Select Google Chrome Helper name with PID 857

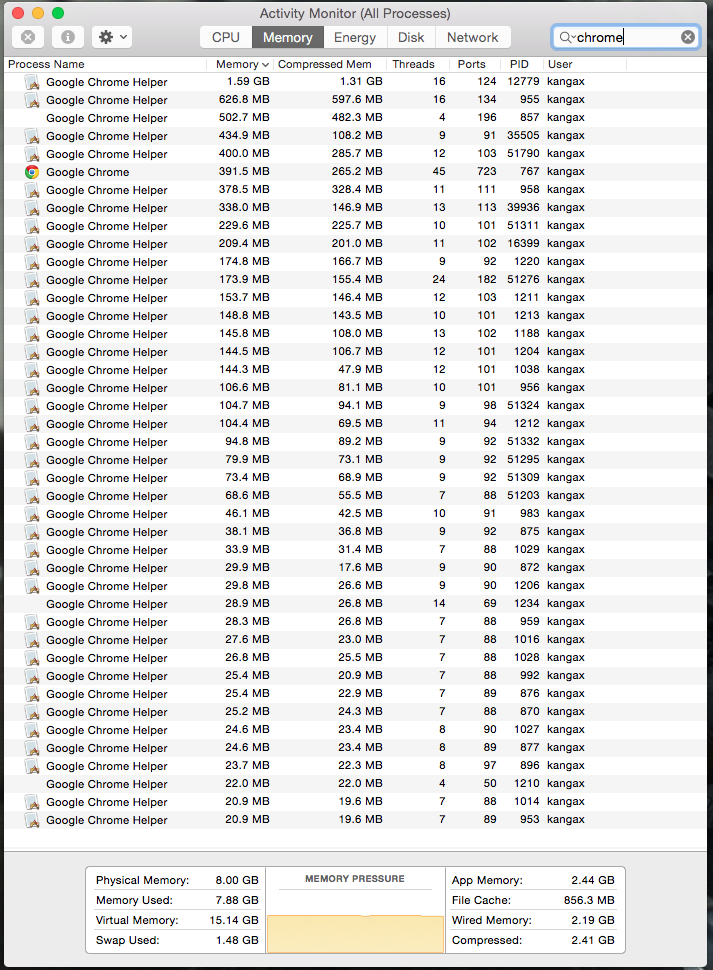[x=106, y=118]
